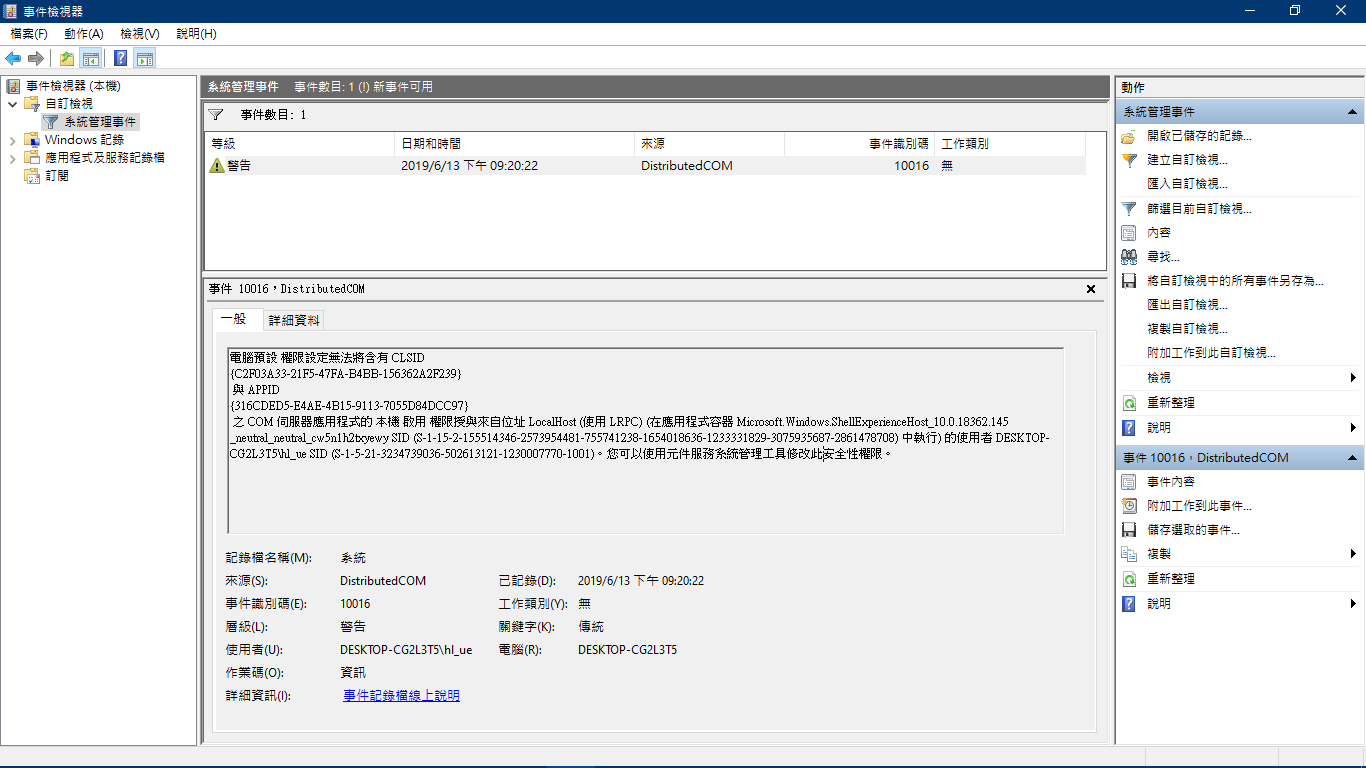Click the 尋找 binoculars icon
1366x768 pixels.
[x=1129, y=257]
